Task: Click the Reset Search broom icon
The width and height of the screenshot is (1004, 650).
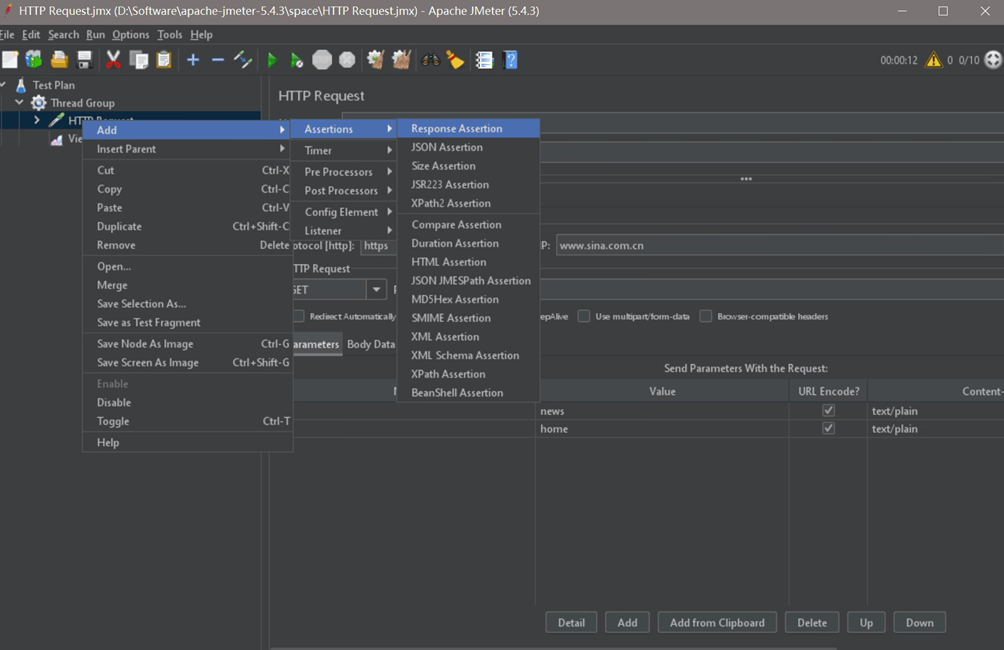Action: click(x=455, y=61)
